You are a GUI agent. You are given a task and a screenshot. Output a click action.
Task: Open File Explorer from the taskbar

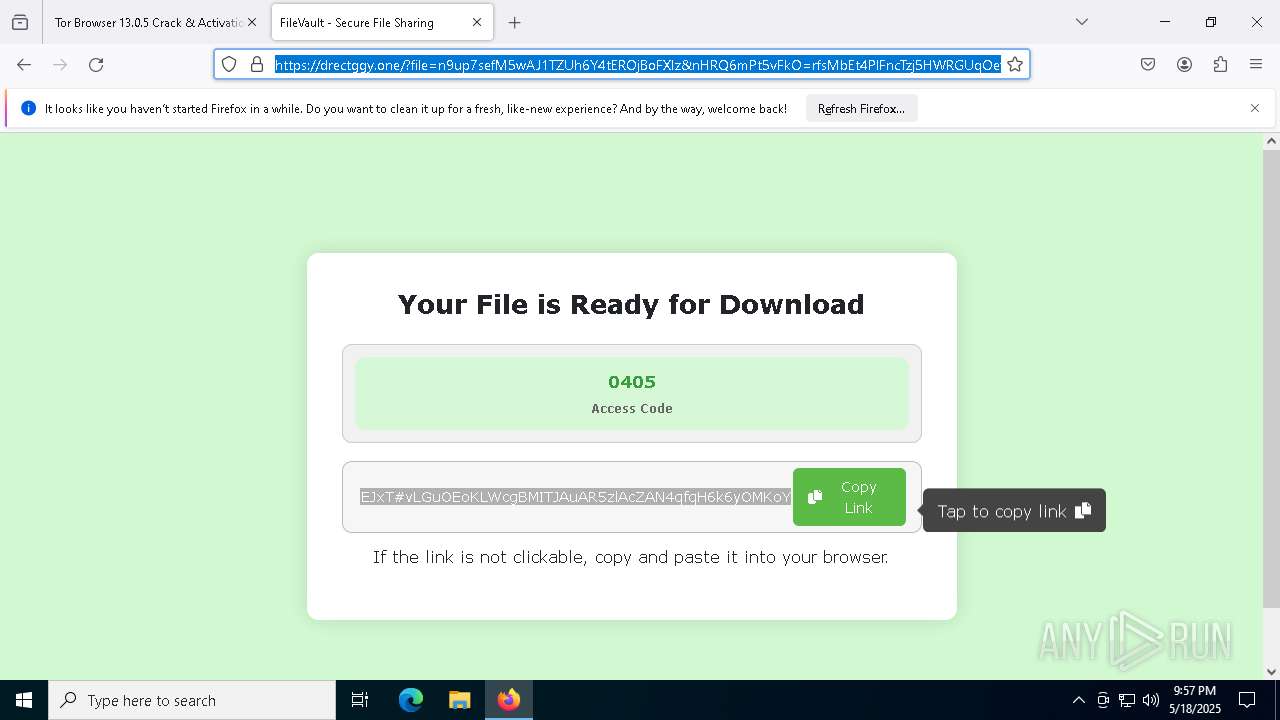pyautogui.click(x=459, y=700)
